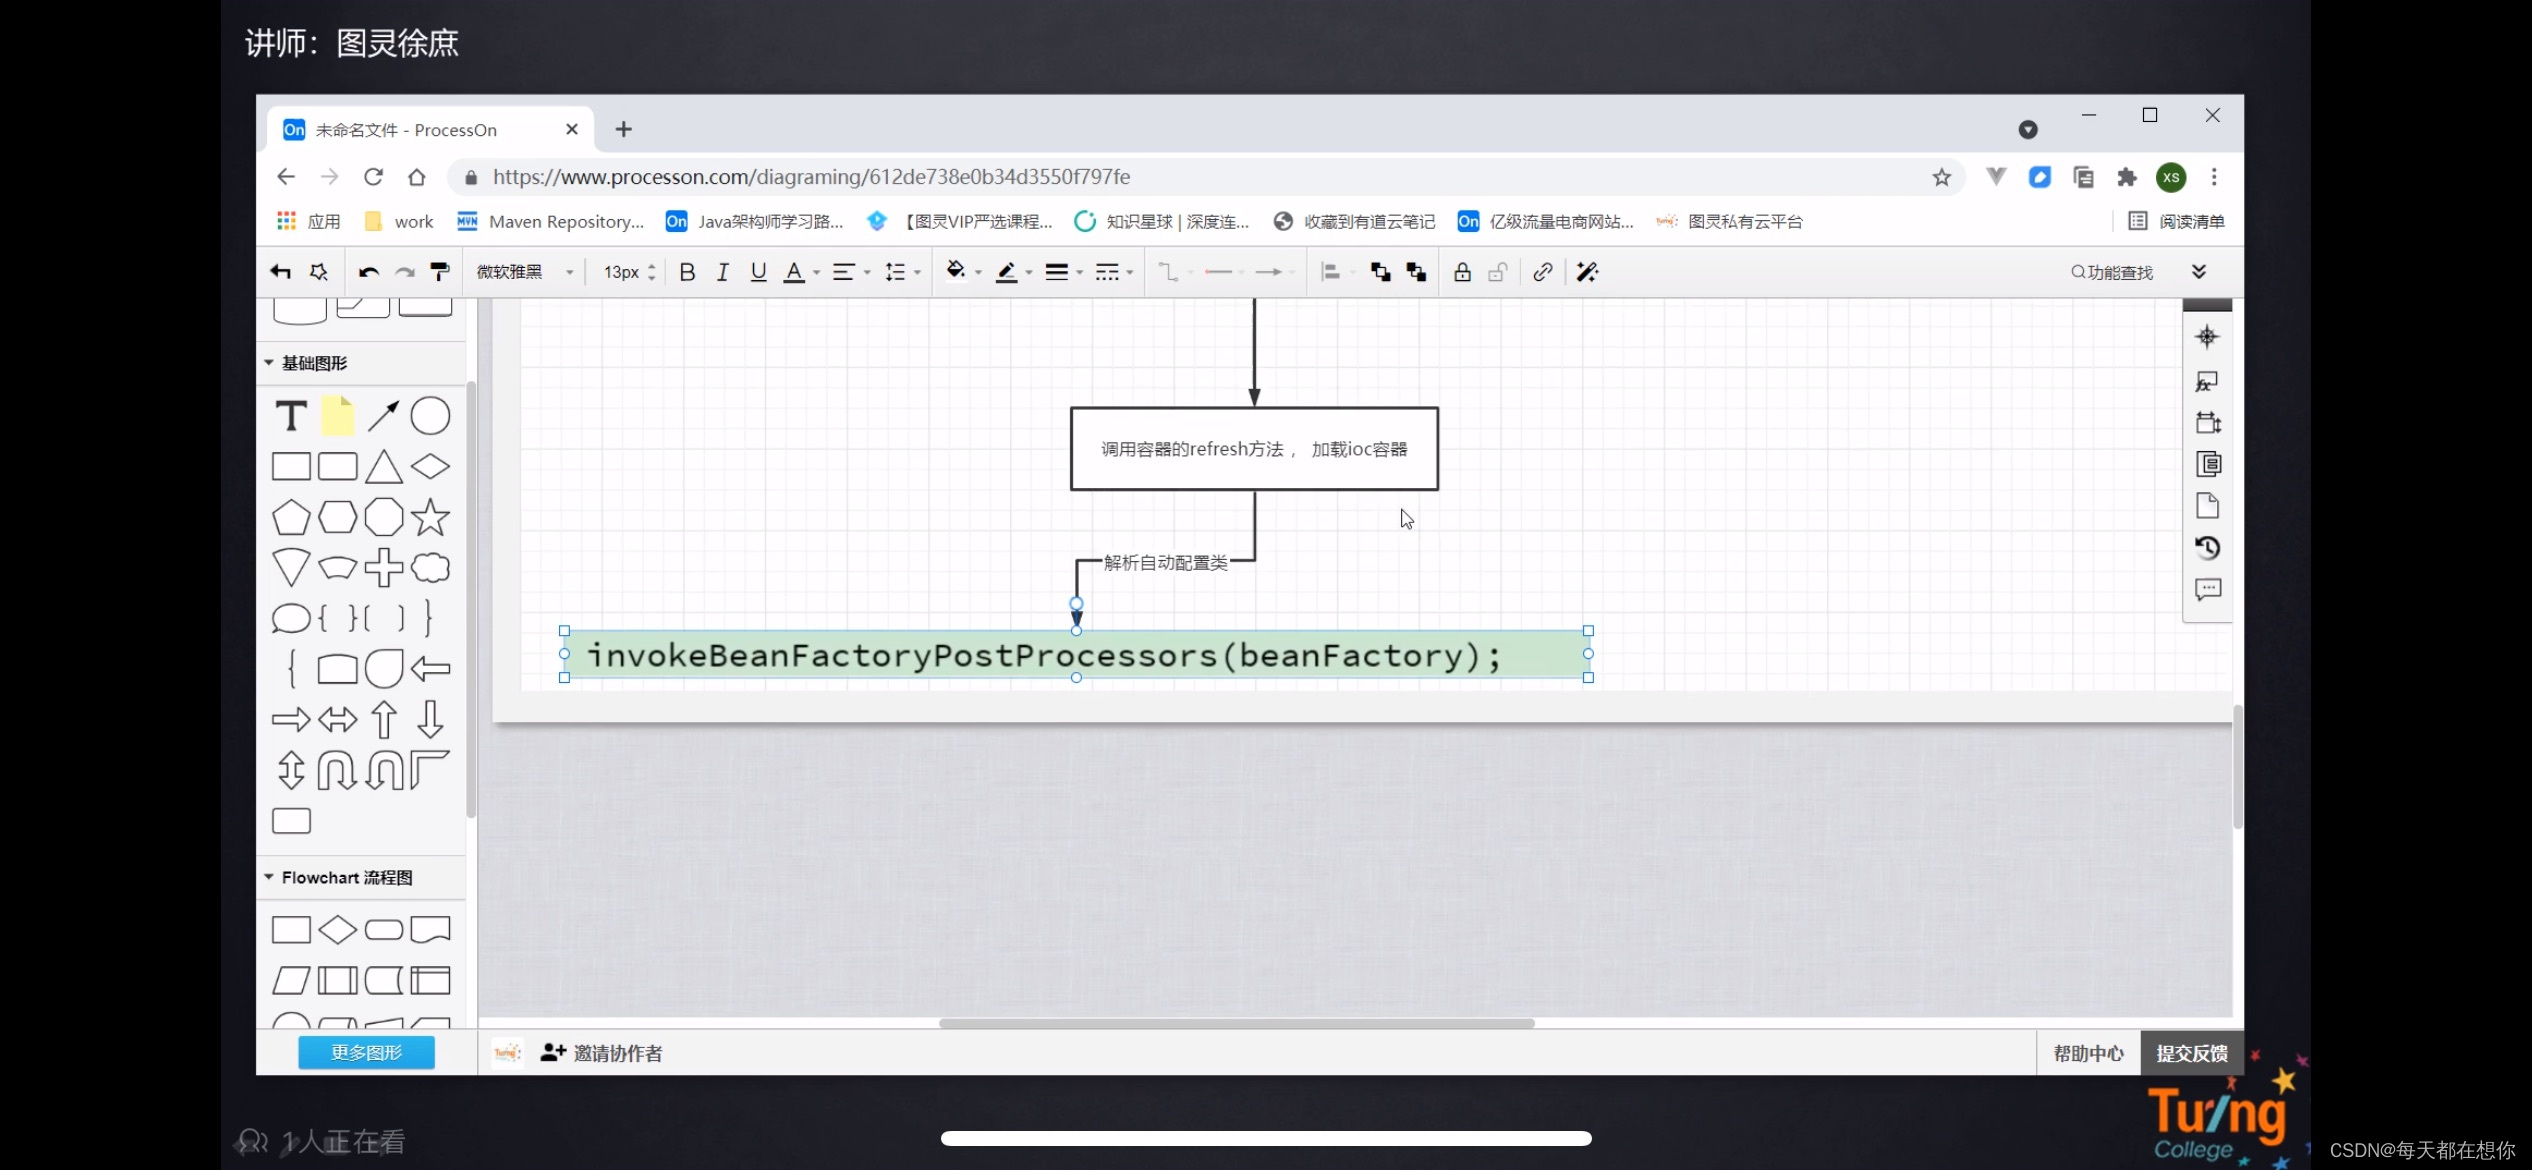Reload the page in browser
The image size is (2532, 1170).
pyautogui.click(x=373, y=177)
